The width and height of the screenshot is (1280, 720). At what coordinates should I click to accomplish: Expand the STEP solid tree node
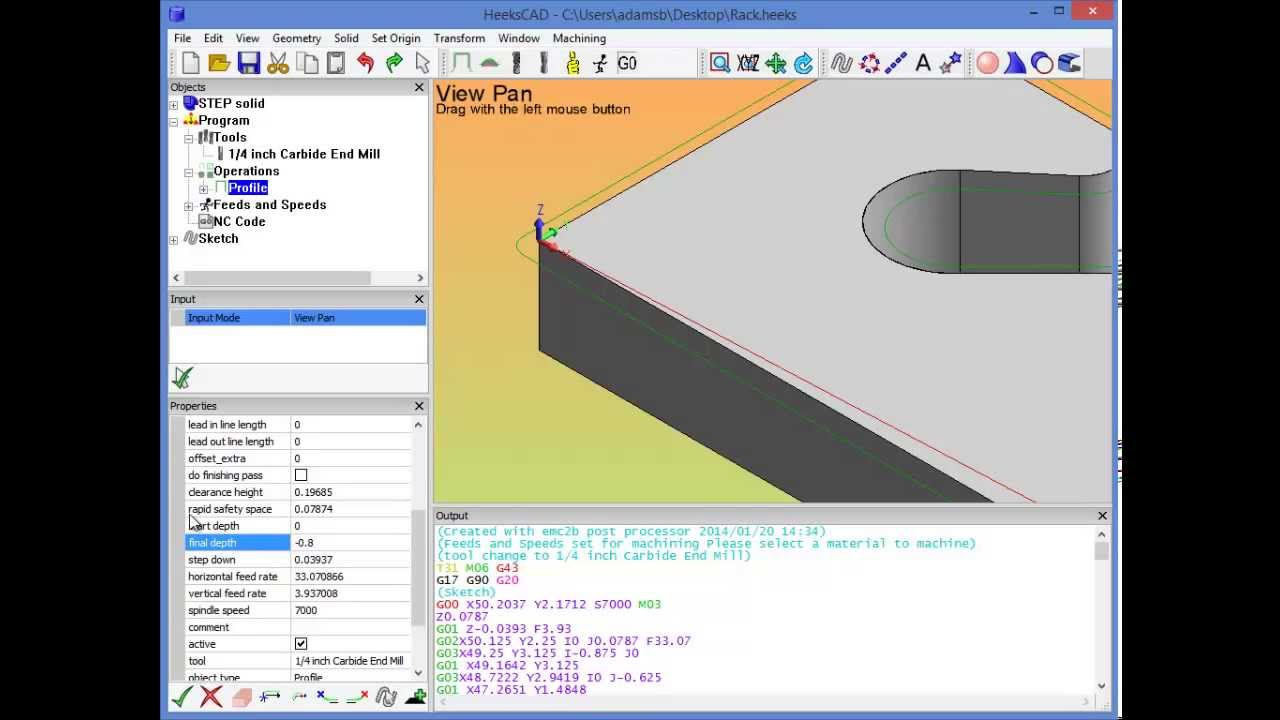tap(174, 104)
